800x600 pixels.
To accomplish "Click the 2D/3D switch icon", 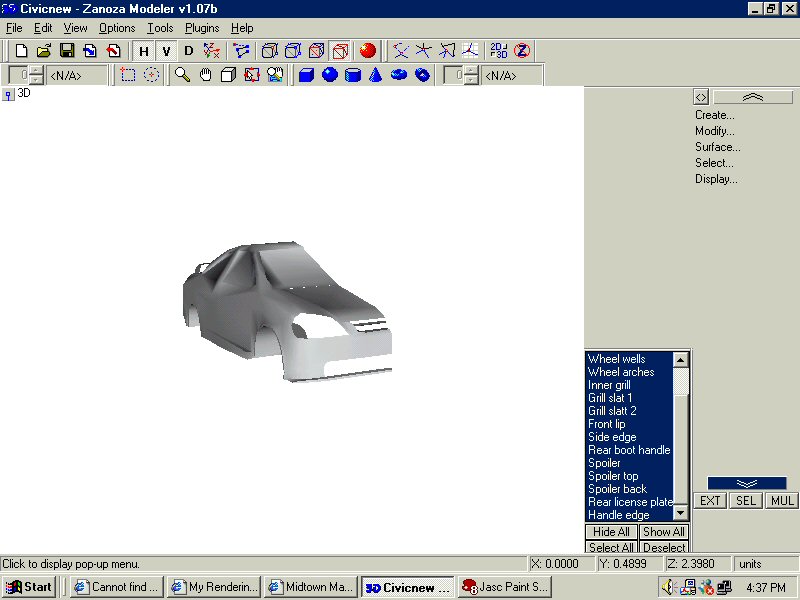I will click(x=499, y=50).
